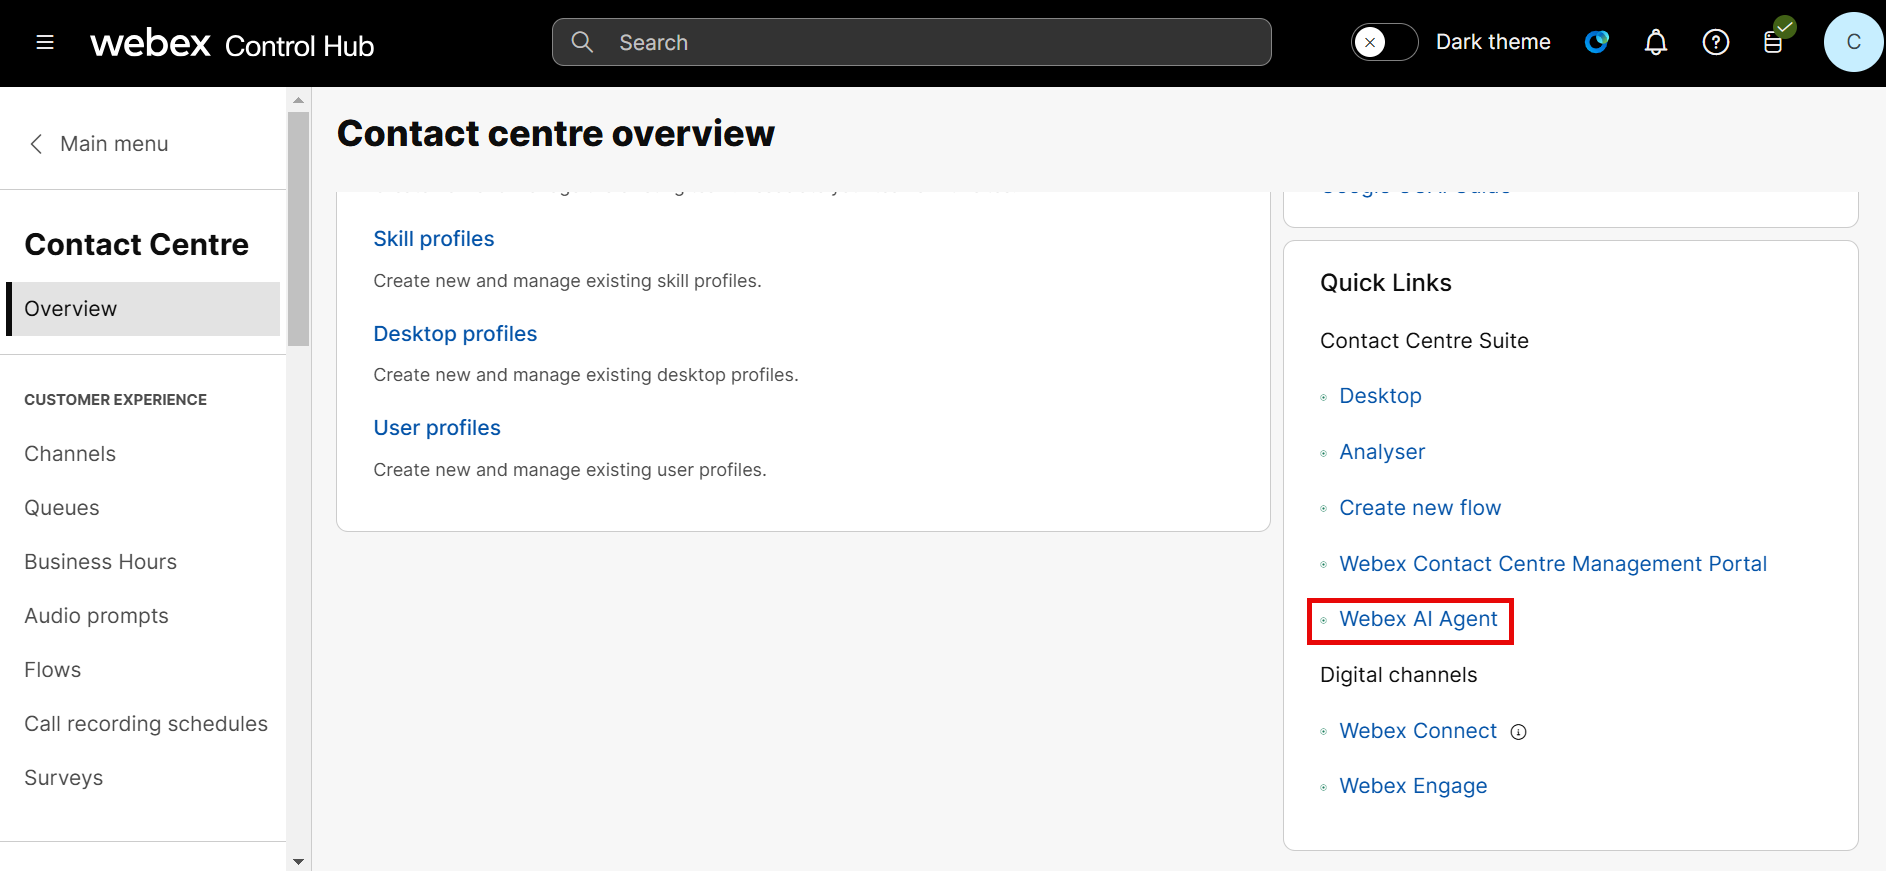Image resolution: width=1886 pixels, height=871 pixels.
Task: Click 'Create new and manage existing user profiles.' text
Action: click(x=570, y=470)
